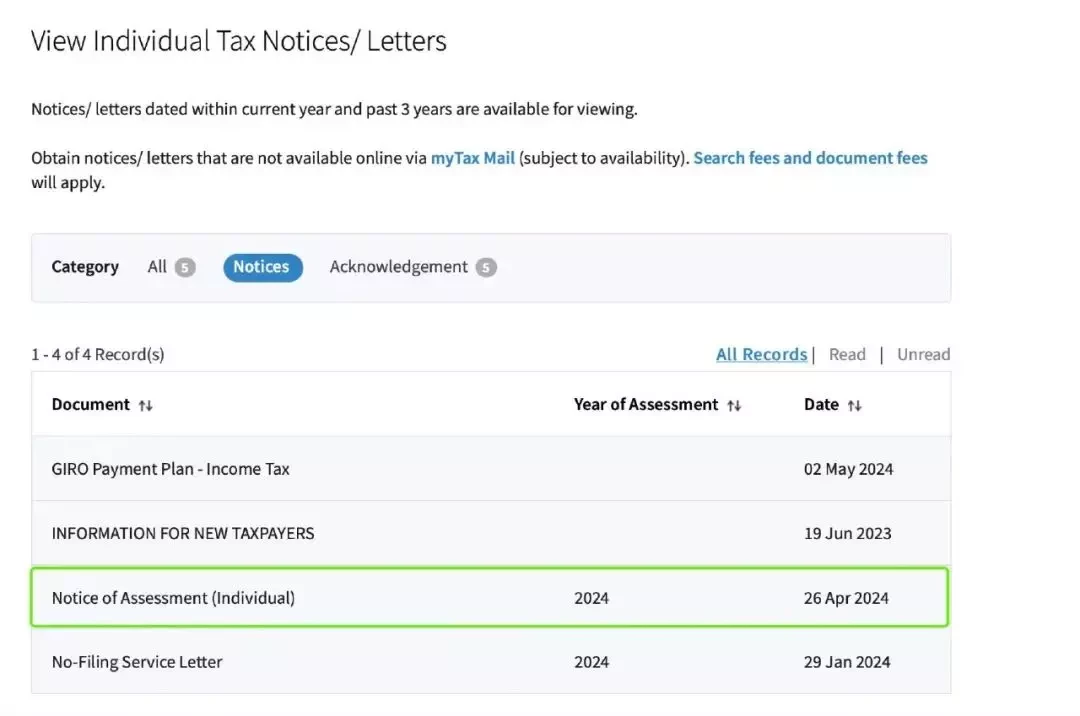Select the Notices category tab
Viewport: 1080px width, 716px height.
tap(262, 267)
